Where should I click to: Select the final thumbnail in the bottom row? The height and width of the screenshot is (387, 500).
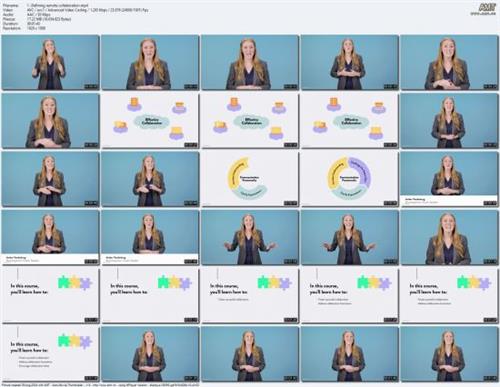coord(449,354)
